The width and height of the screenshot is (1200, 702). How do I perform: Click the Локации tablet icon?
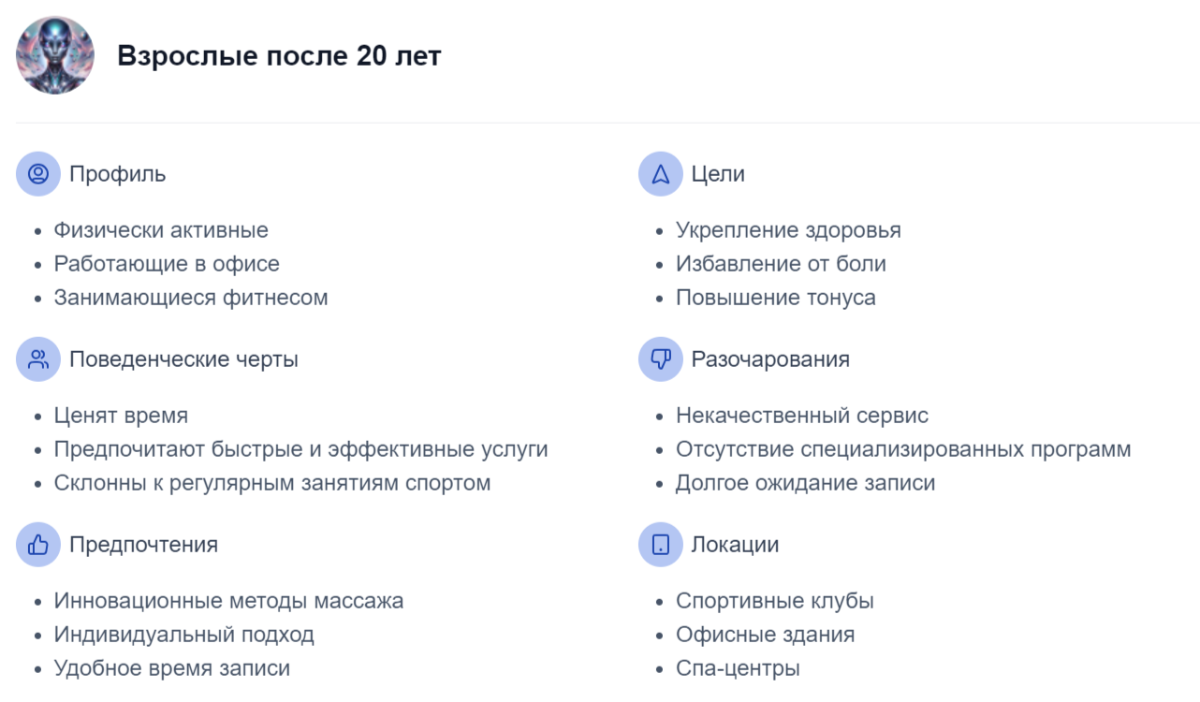click(660, 545)
